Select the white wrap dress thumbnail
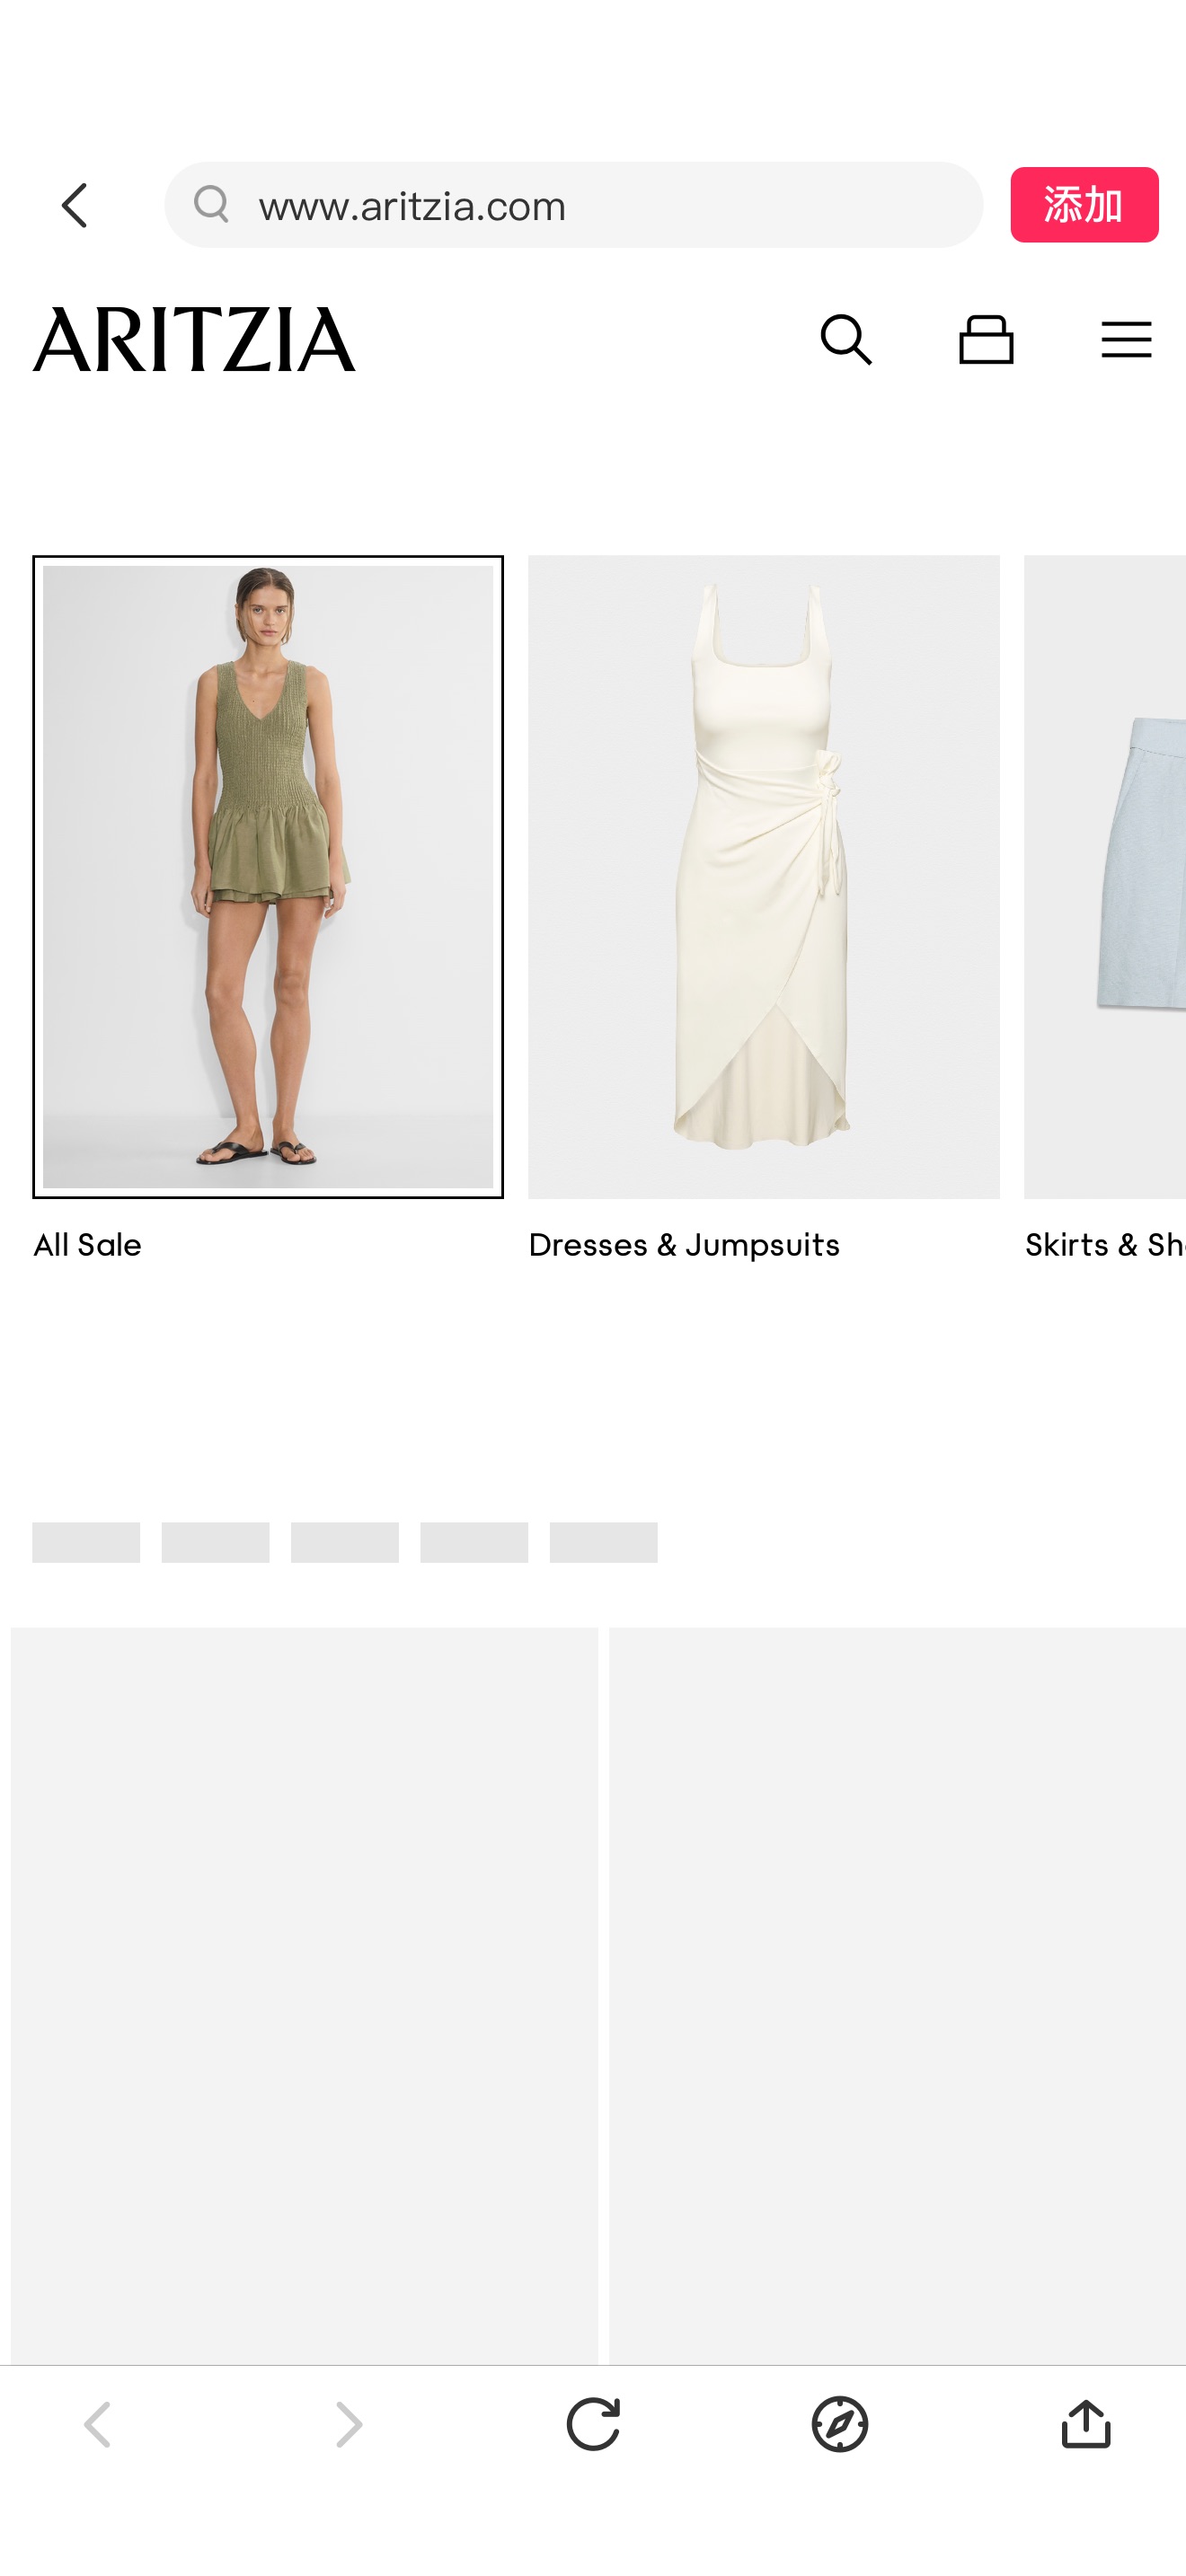Image resolution: width=1186 pixels, height=2576 pixels. coord(764,877)
